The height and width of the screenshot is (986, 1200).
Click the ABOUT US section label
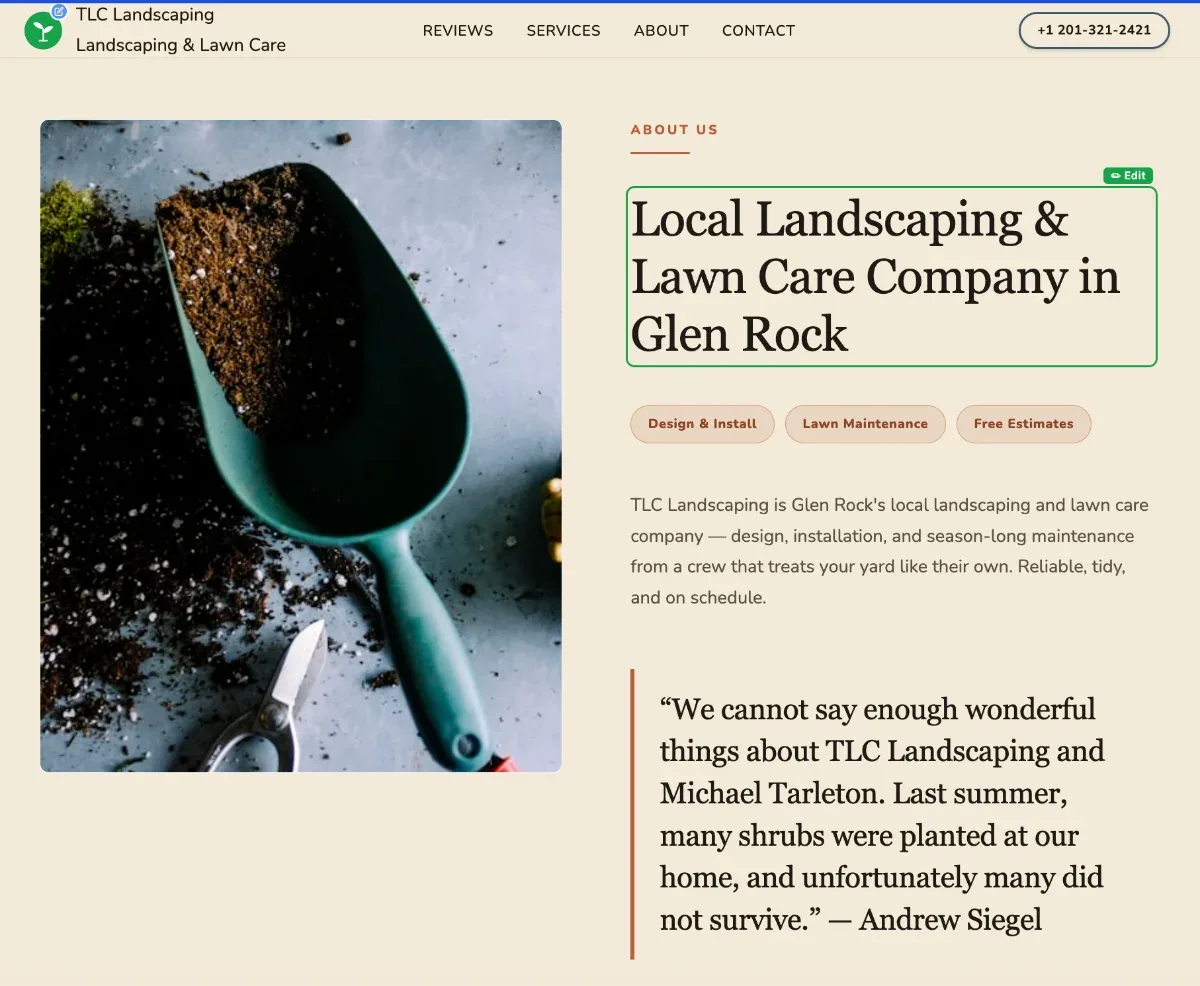pyautogui.click(x=674, y=130)
